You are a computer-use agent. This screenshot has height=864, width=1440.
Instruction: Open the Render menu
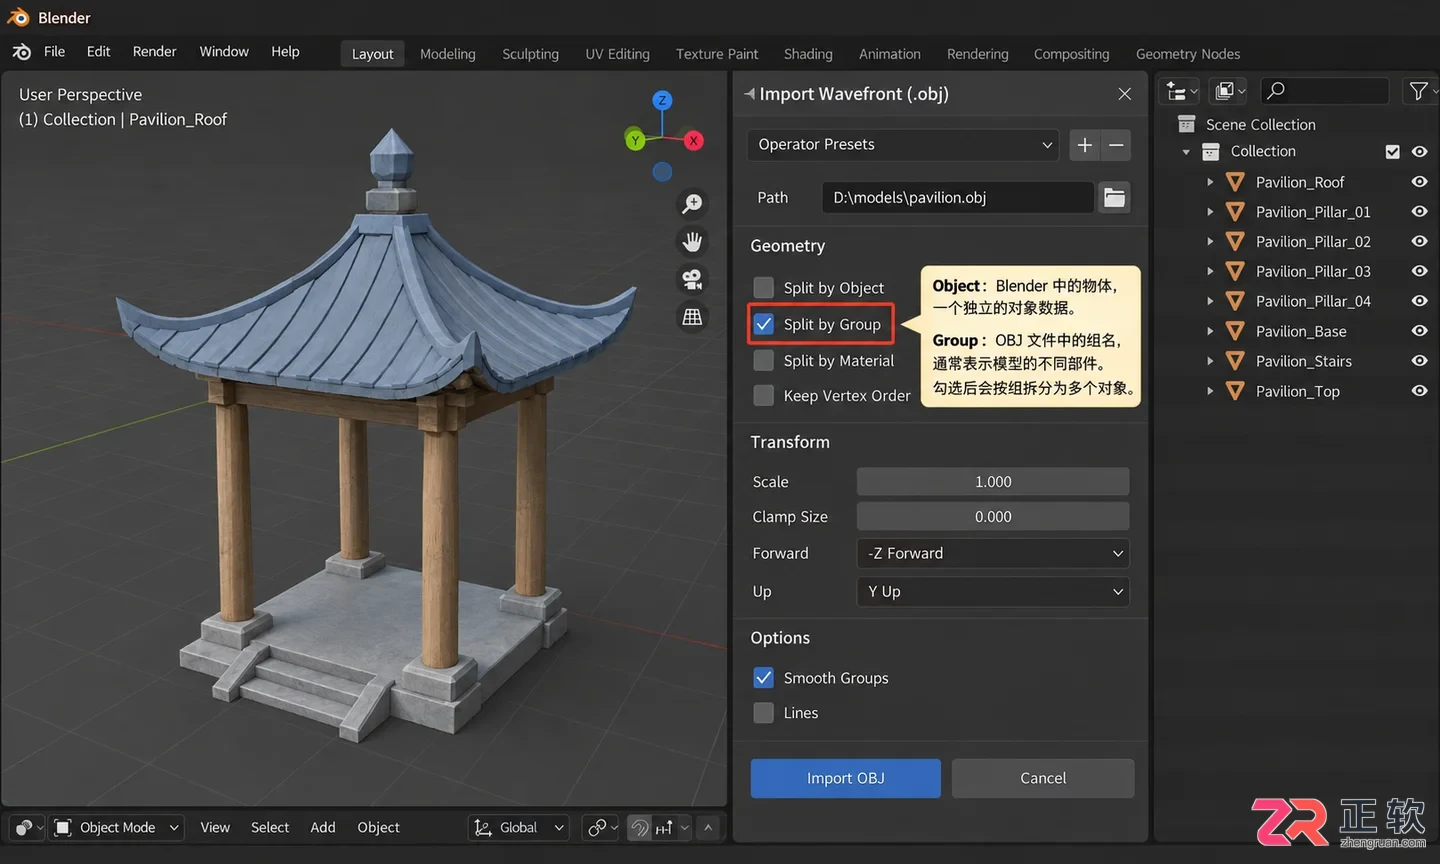tap(154, 52)
